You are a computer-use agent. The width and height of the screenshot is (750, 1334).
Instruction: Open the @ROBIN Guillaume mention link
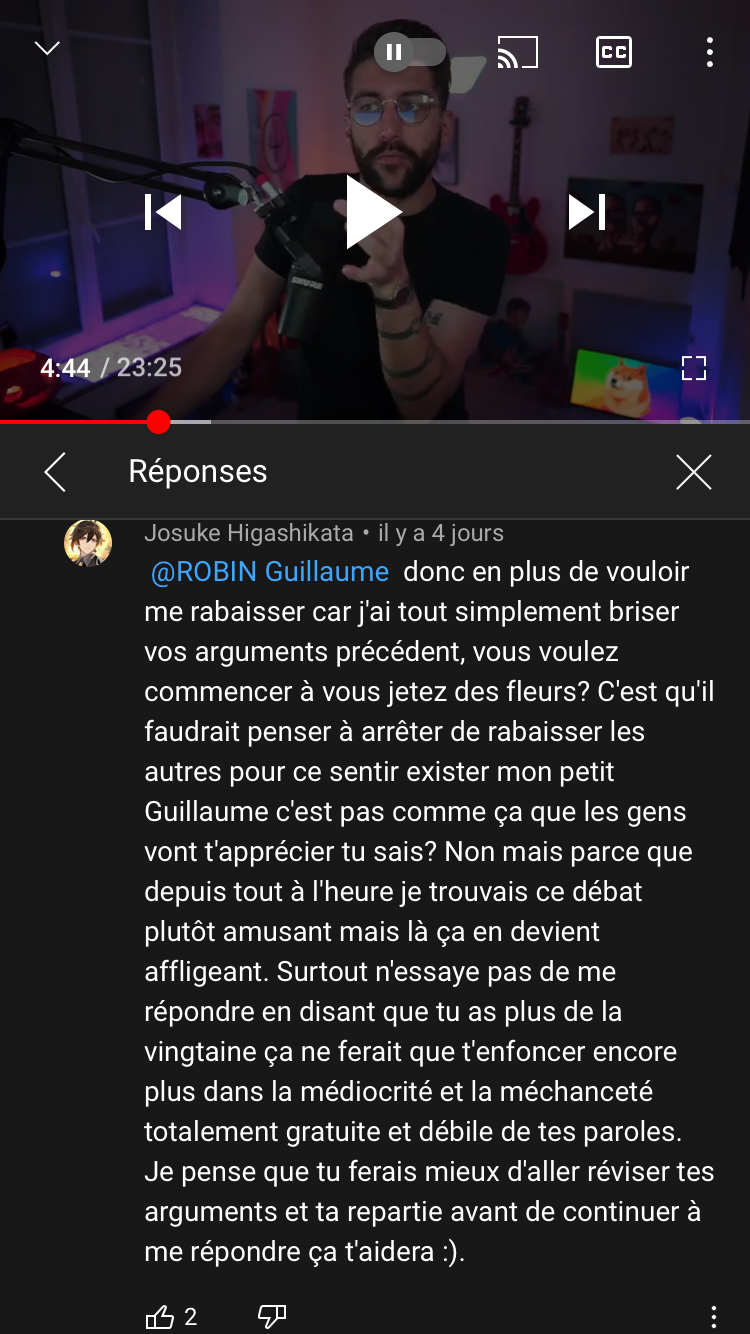pyautogui.click(x=269, y=572)
